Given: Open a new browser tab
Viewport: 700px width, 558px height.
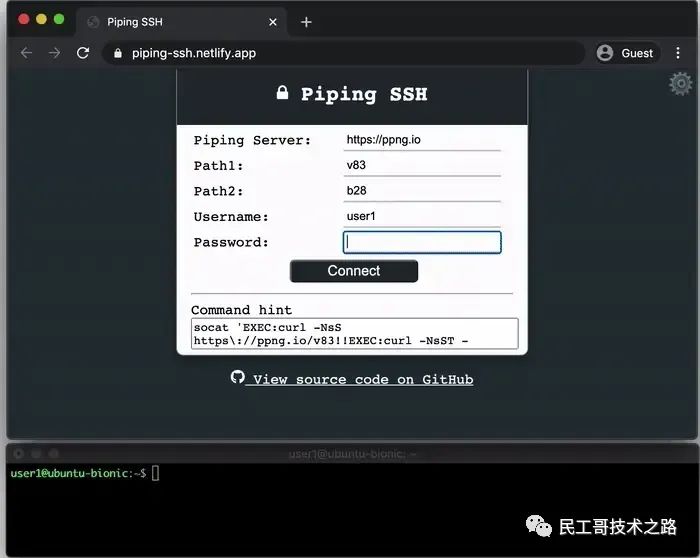Looking at the screenshot, I should [x=306, y=22].
